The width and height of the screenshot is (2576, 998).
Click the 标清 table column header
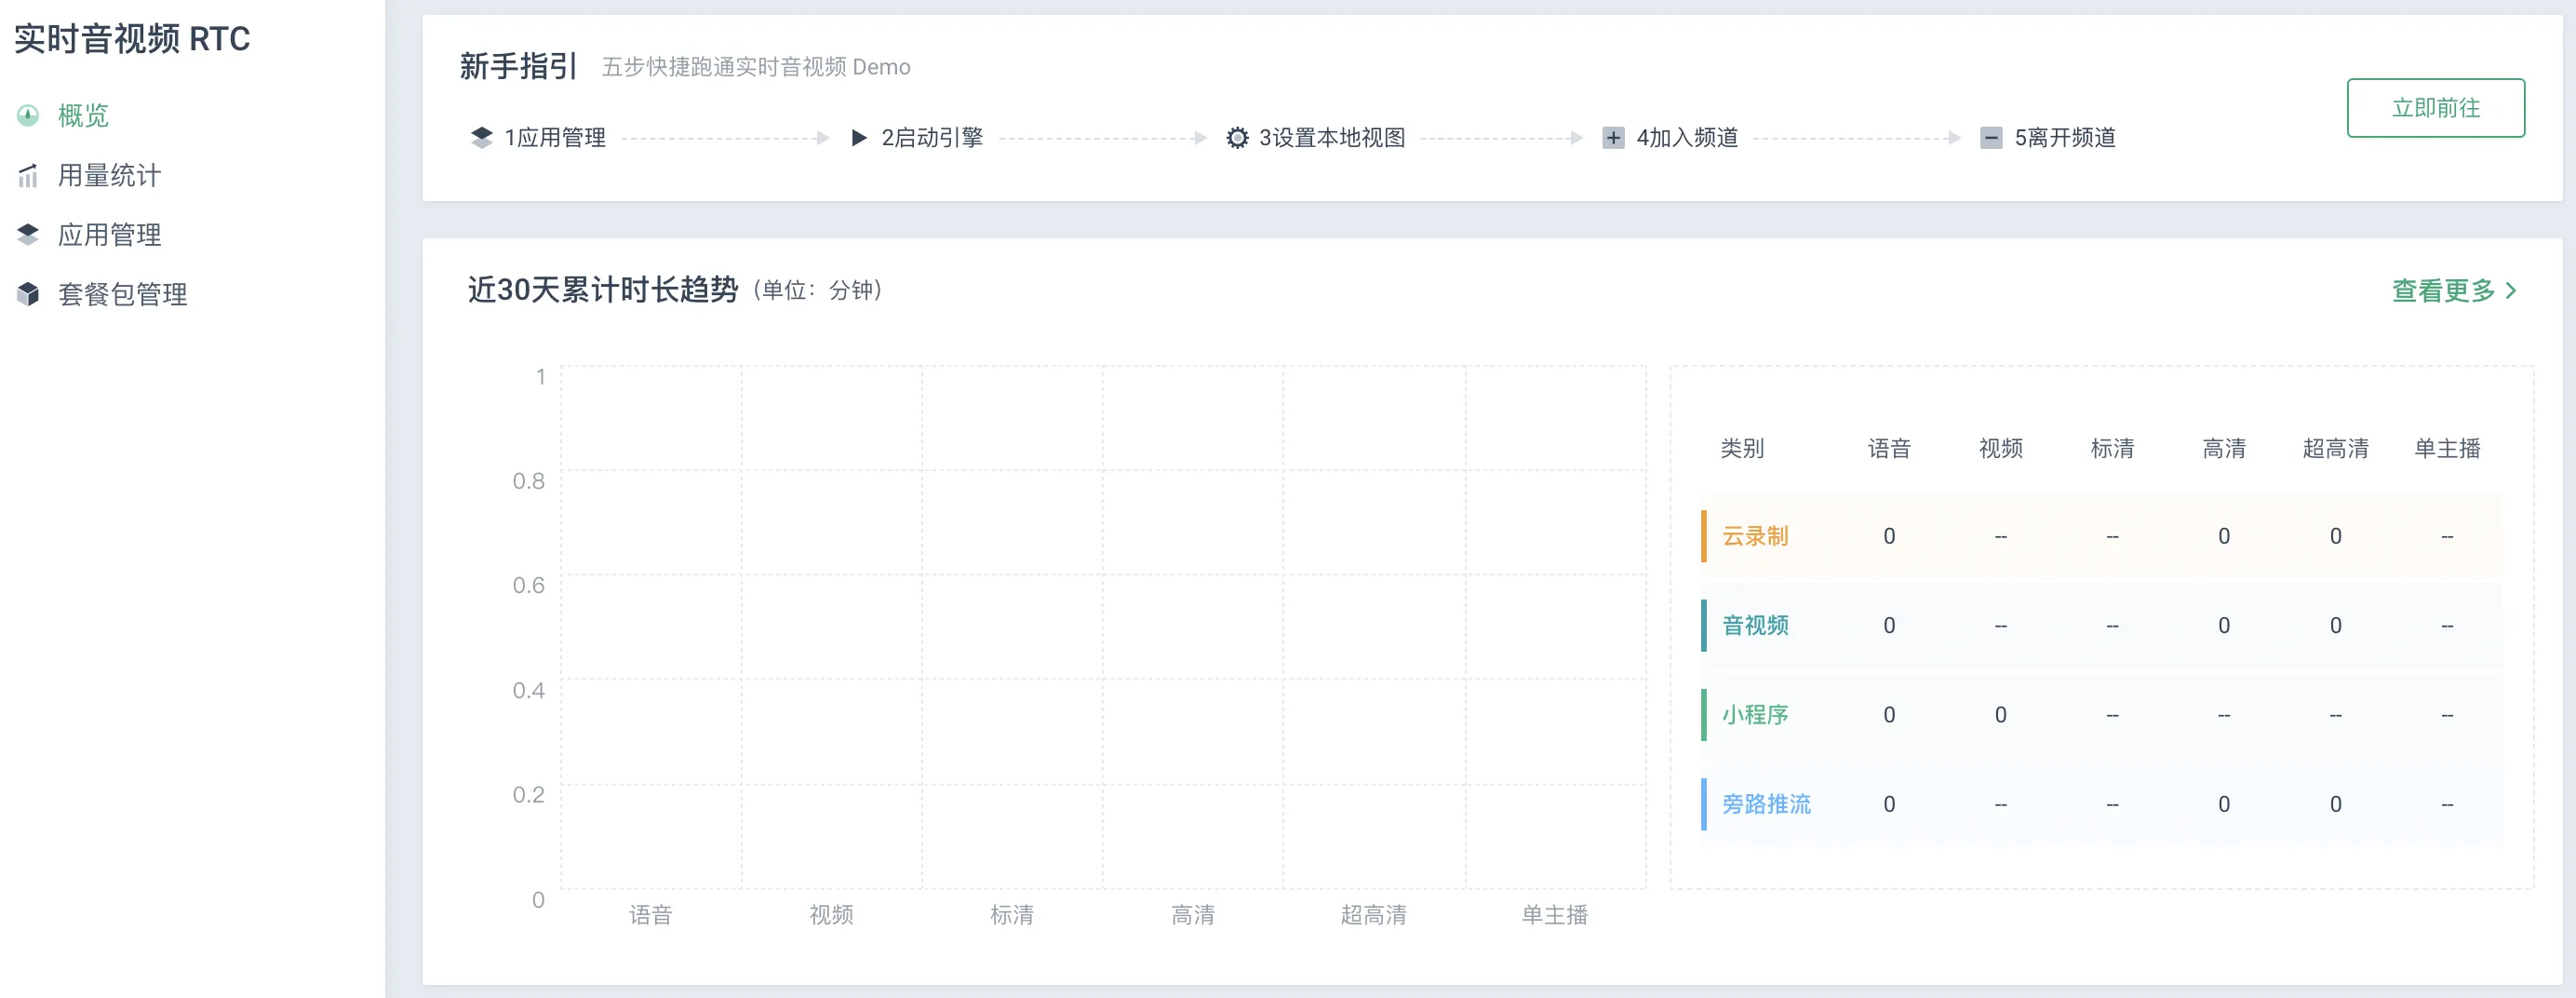pos(2112,449)
